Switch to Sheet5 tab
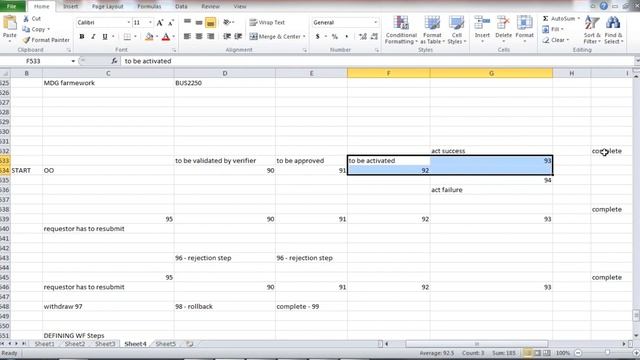This screenshot has height=360, width=640. [x=165, y=344]
